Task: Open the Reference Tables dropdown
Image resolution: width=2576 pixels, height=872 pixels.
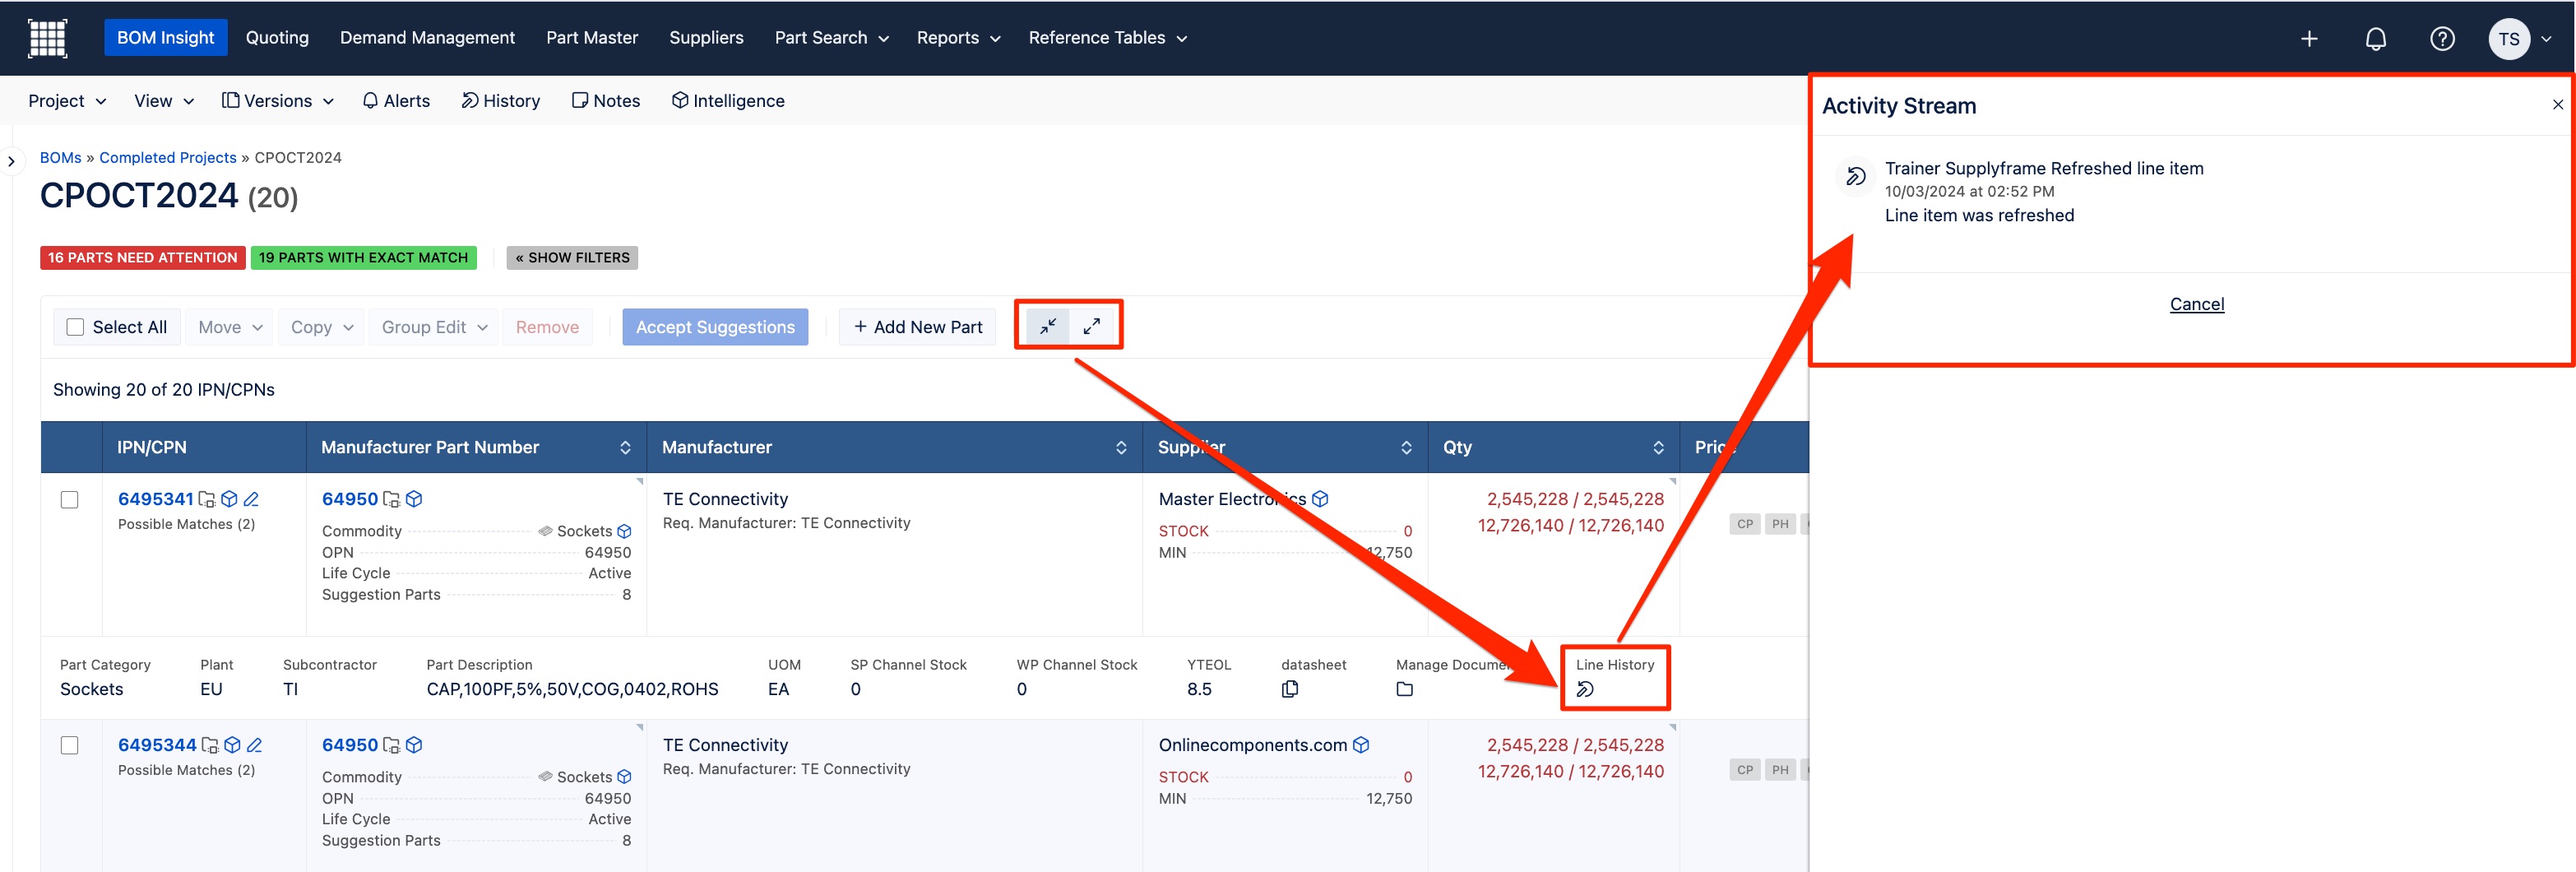Action: coord(1107,38)
